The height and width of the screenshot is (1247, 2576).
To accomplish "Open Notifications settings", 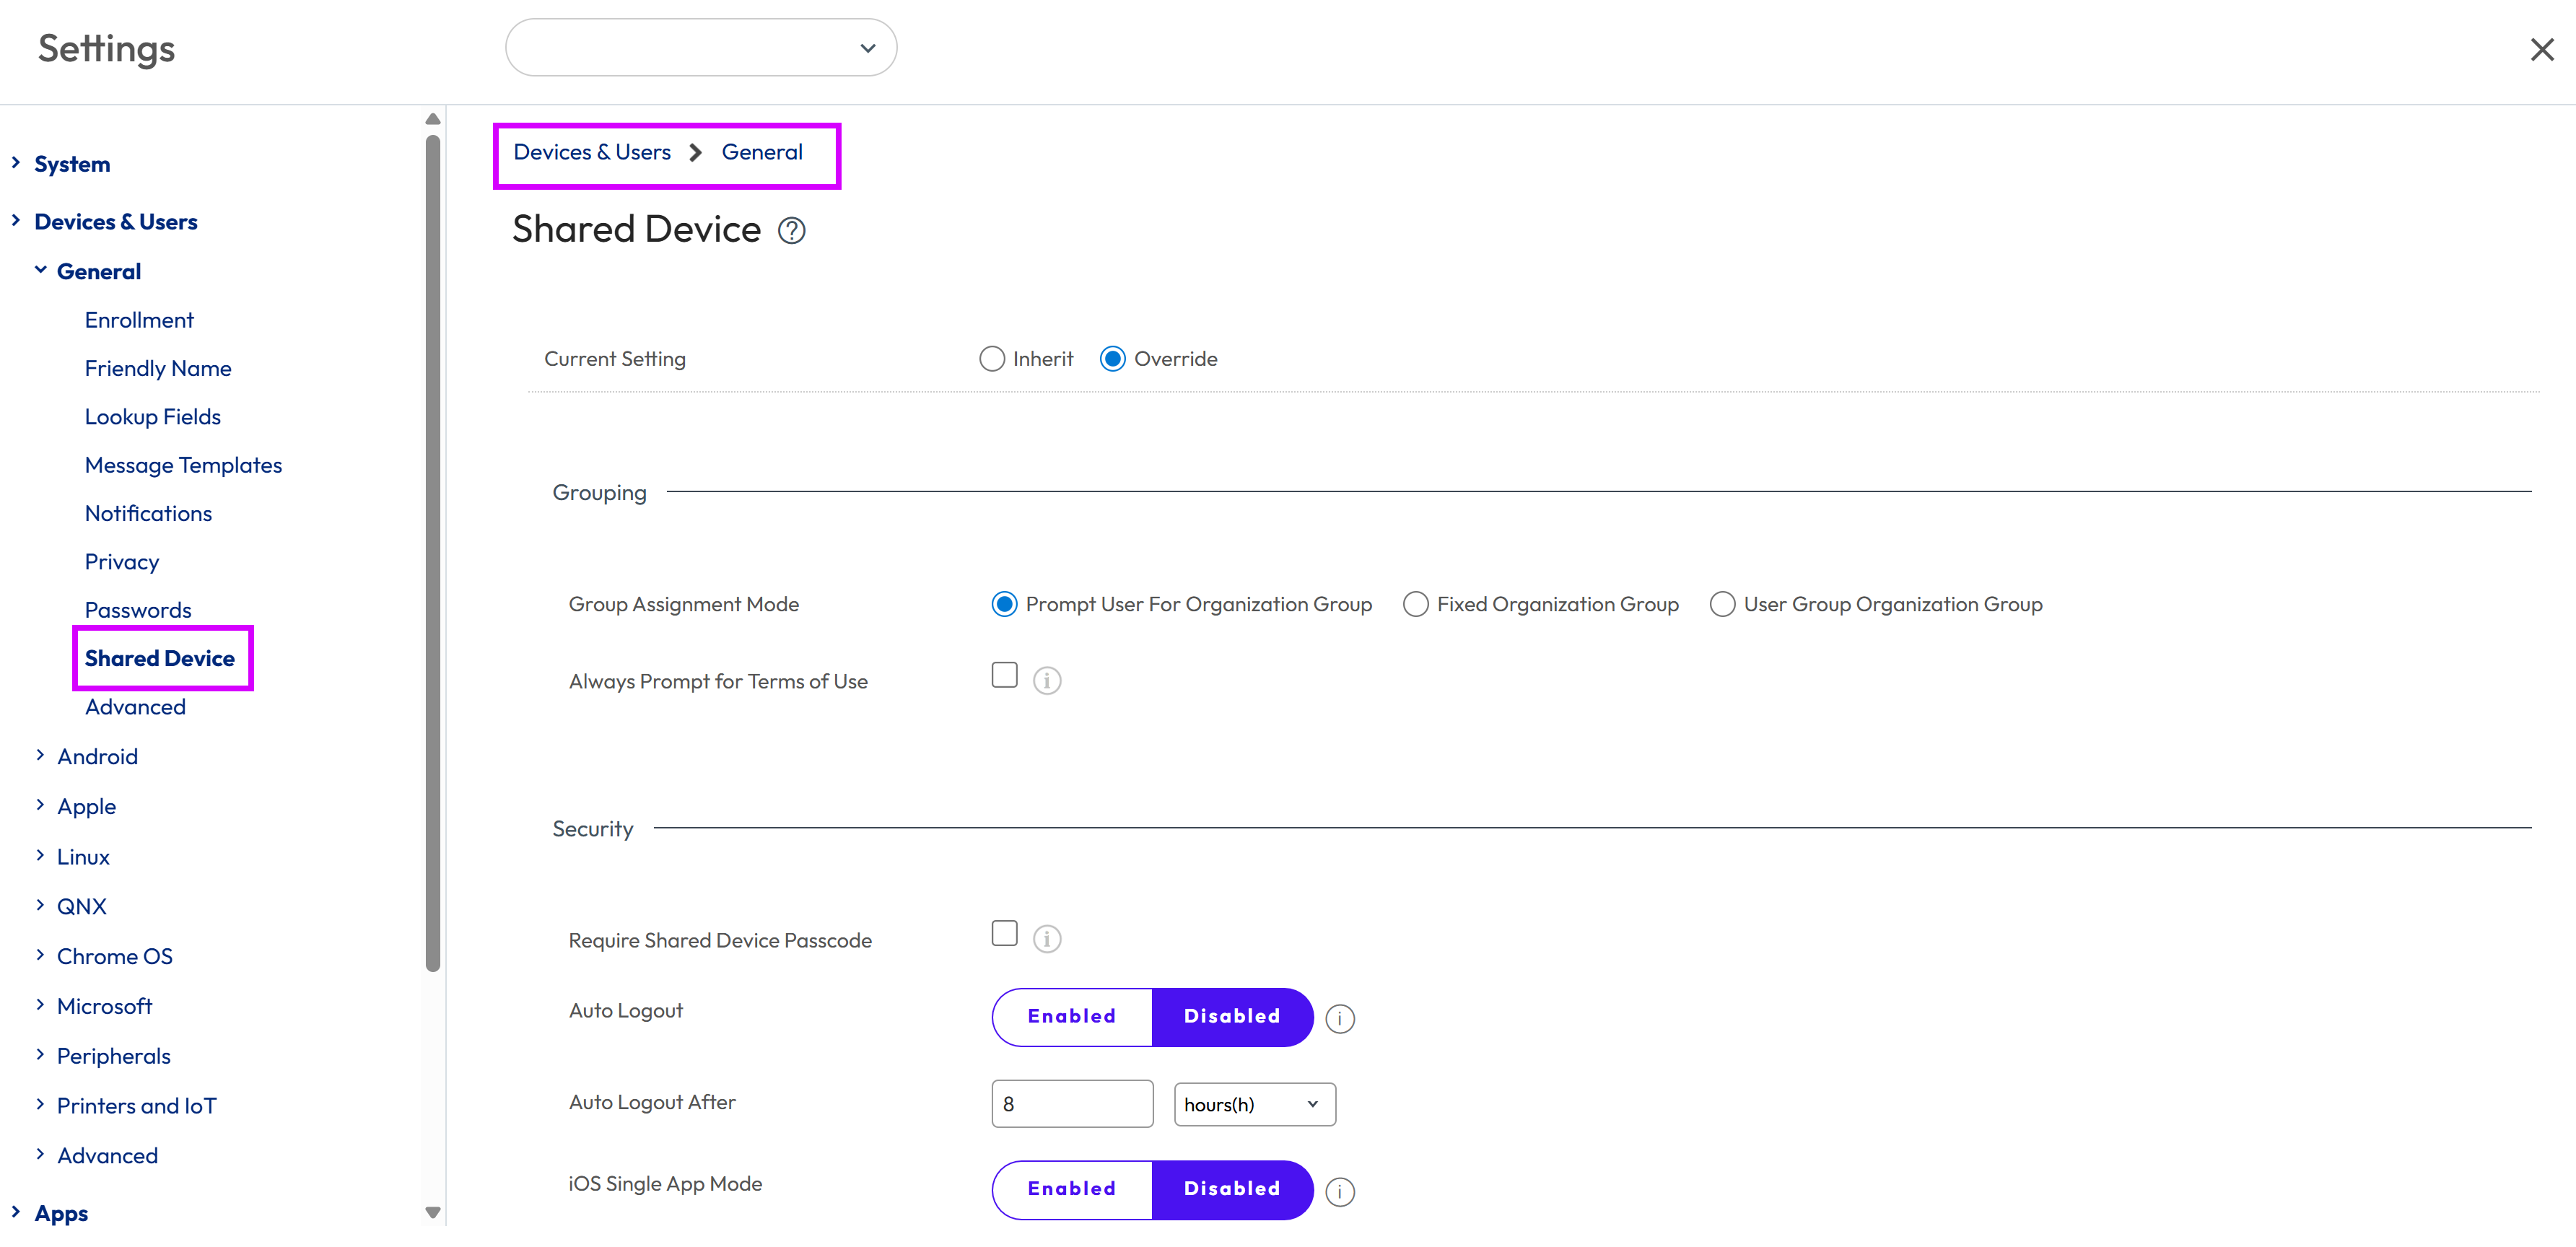I will pos(148,514).
